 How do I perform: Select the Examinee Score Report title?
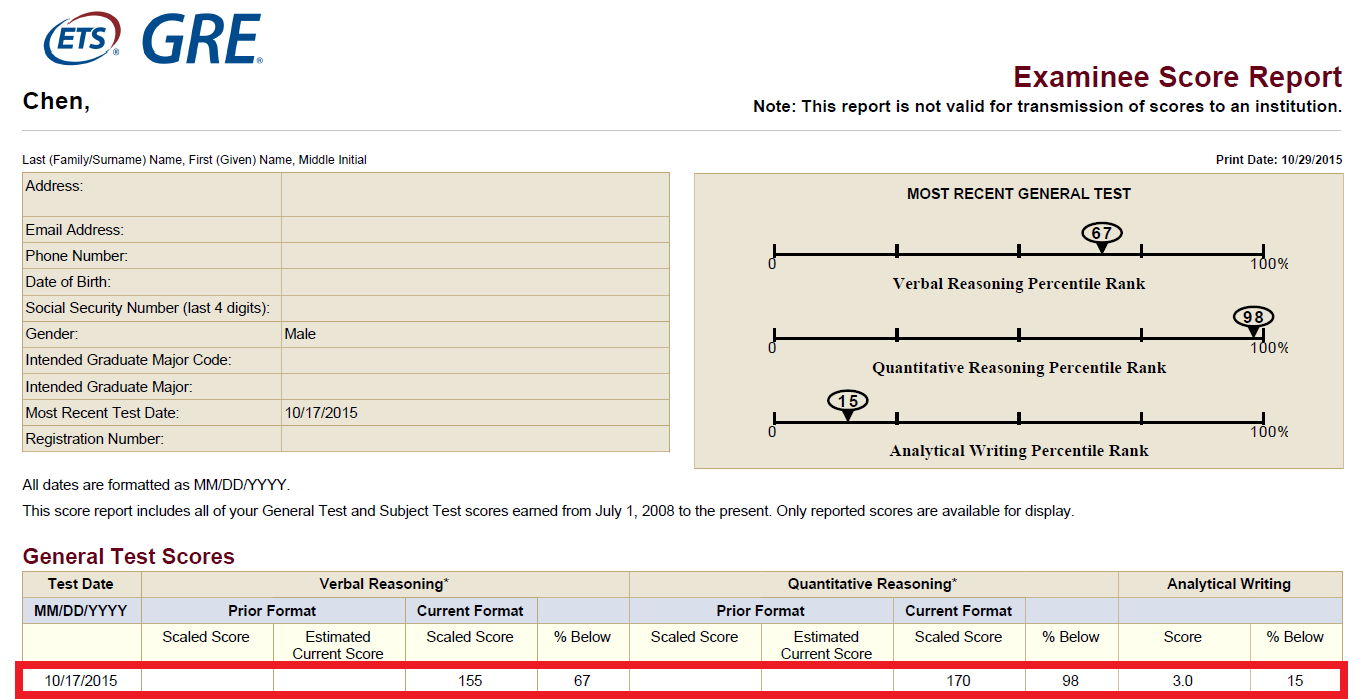[1177, 77]
